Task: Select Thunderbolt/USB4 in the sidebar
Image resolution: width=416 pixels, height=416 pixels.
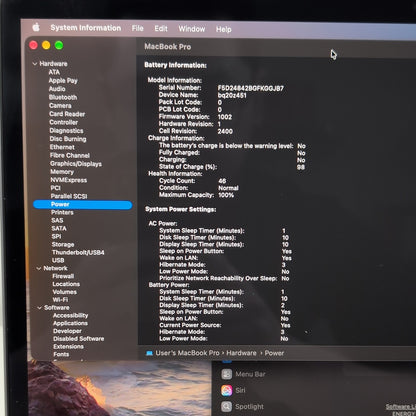Action: coord(78,252)
